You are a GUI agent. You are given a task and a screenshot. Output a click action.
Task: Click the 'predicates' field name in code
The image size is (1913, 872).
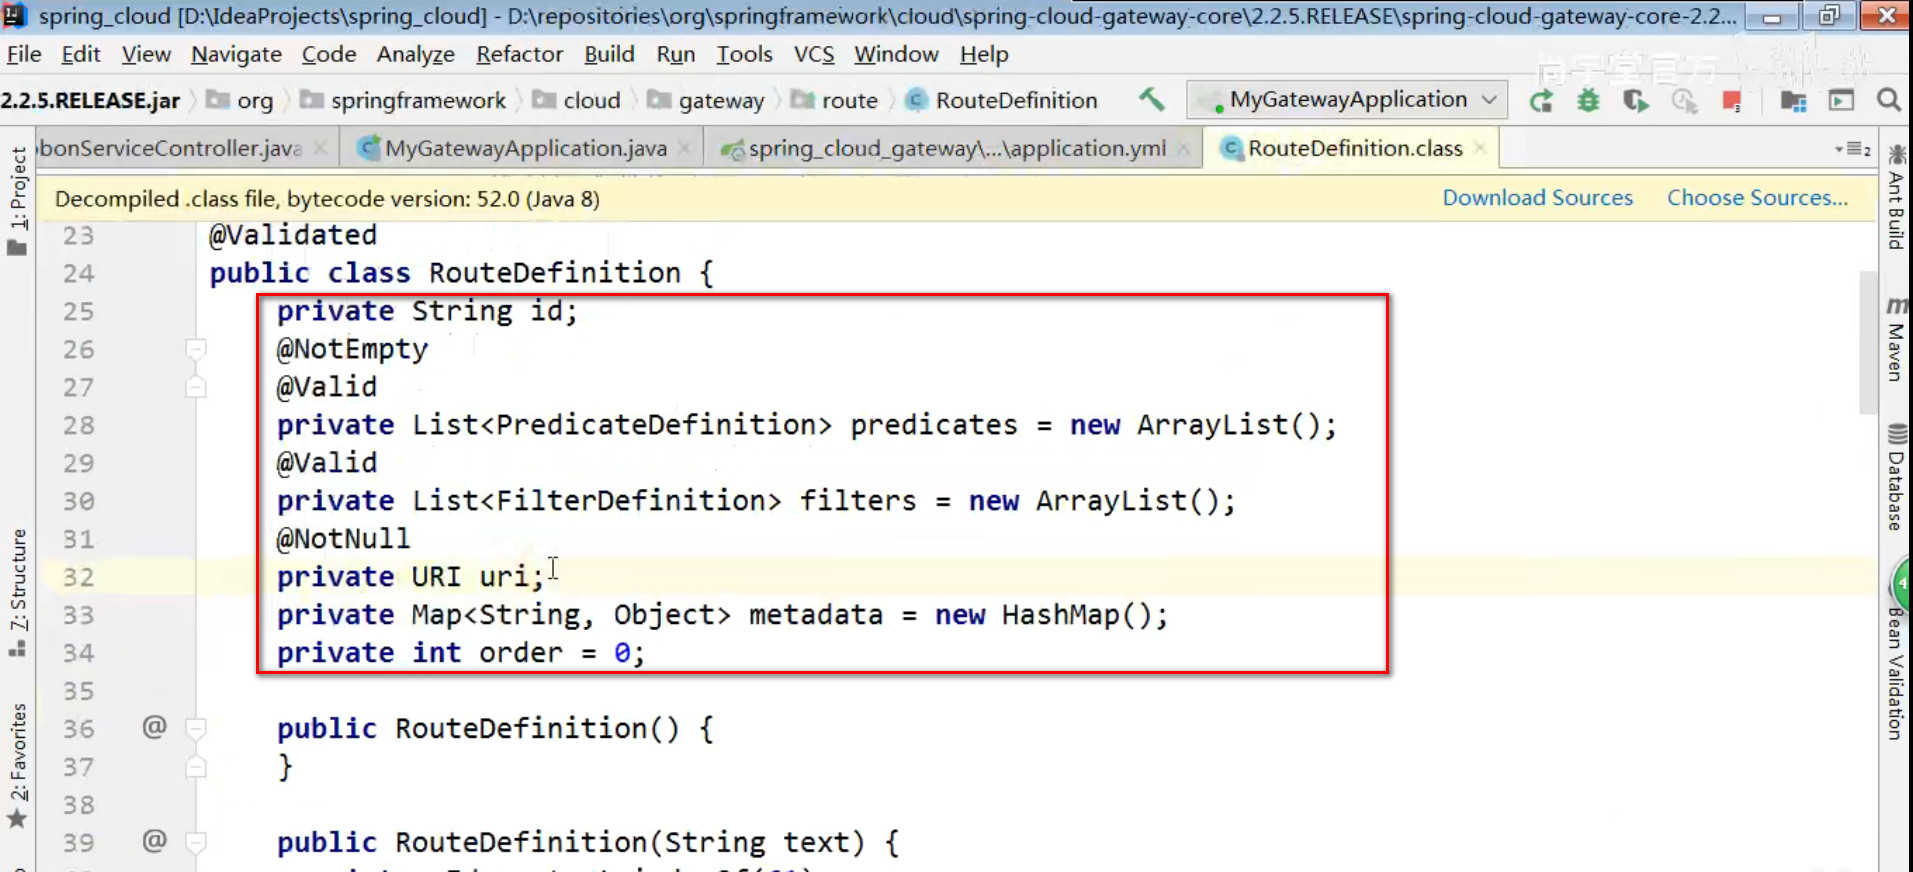point(934,425)
